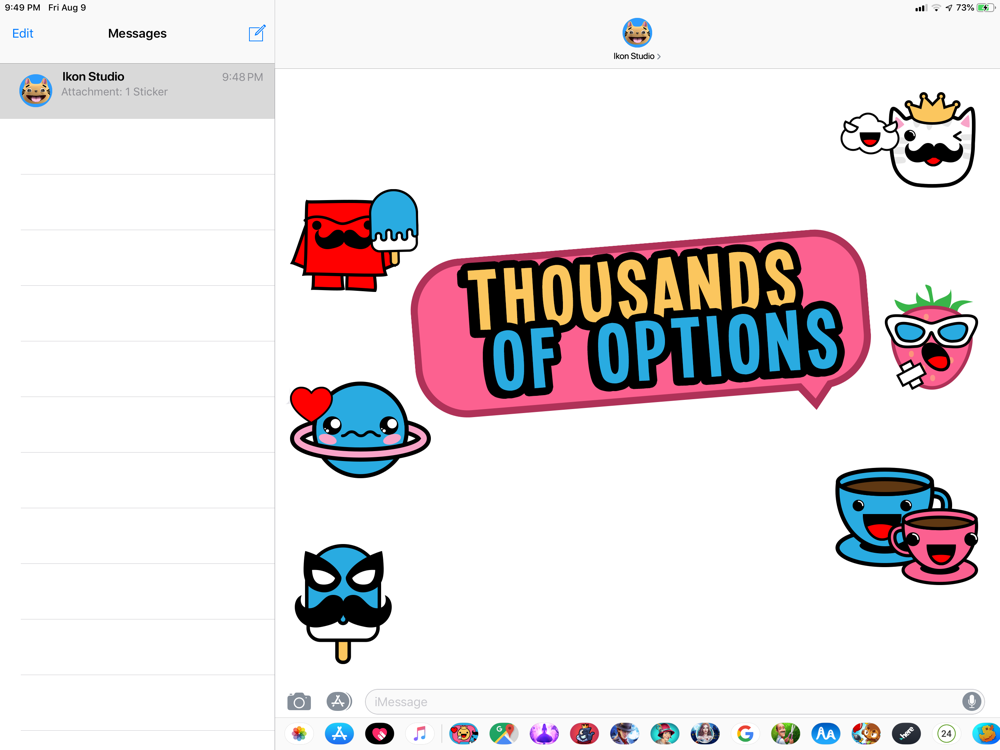Tap the microphone dictation icon
This screenshot has width=1000, height=750.
coord(970,702)
